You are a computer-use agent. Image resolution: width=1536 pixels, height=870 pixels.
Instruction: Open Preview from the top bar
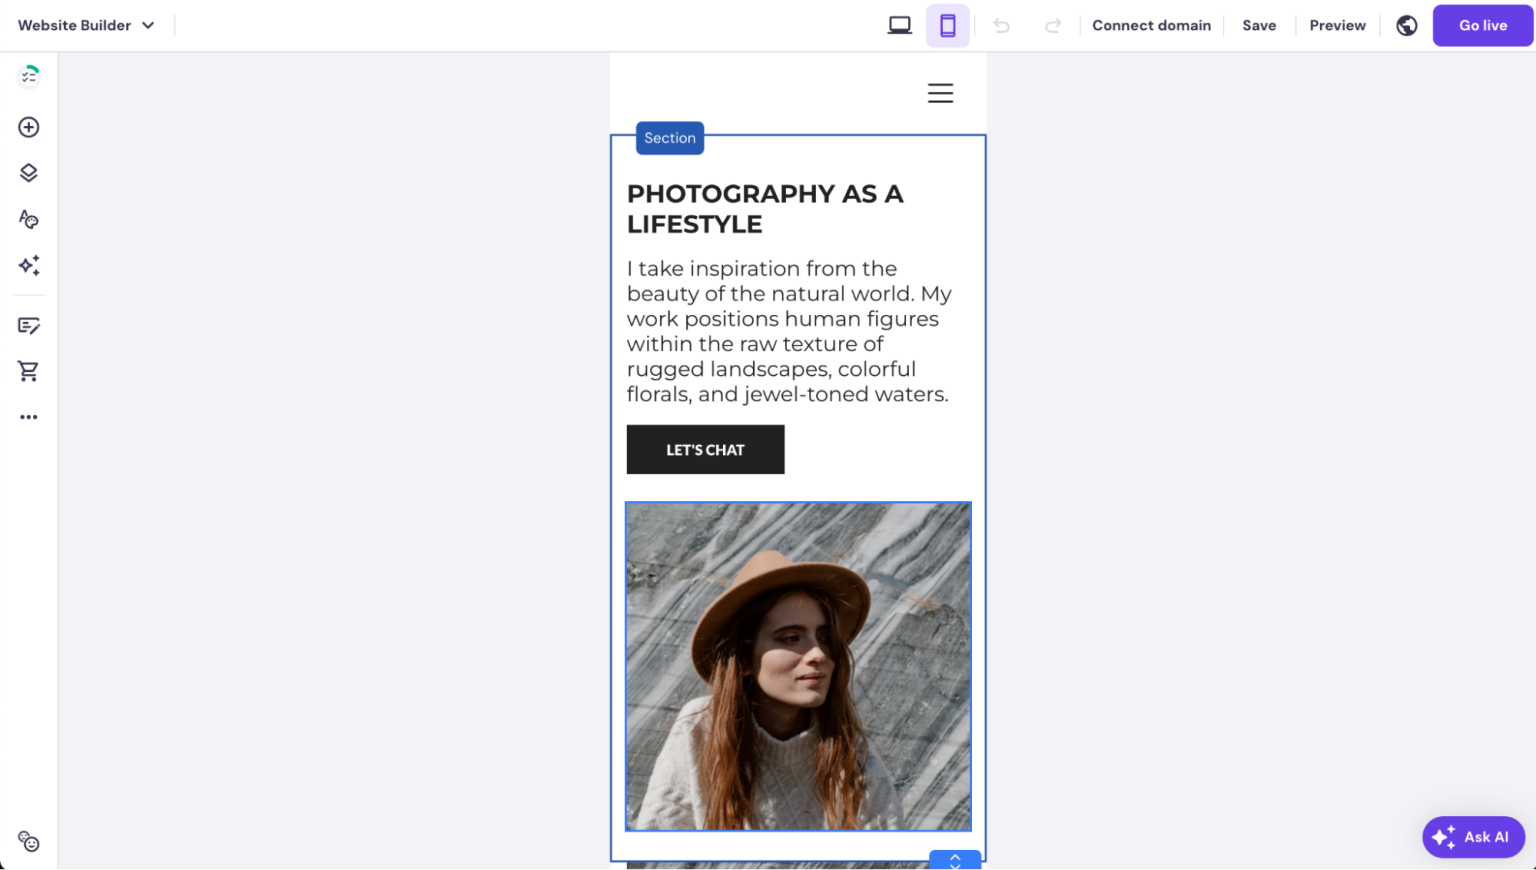[x=1337, y=25]
